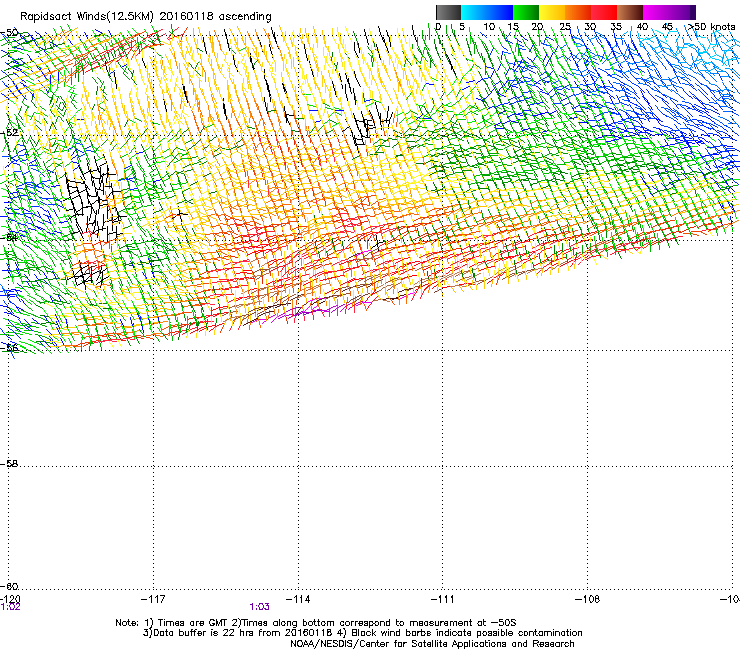The height and width of the screenshot is (650, 740).
Task: Click the 'Data buffer is 22 hrs' note
Action: (x=362, y=633)
